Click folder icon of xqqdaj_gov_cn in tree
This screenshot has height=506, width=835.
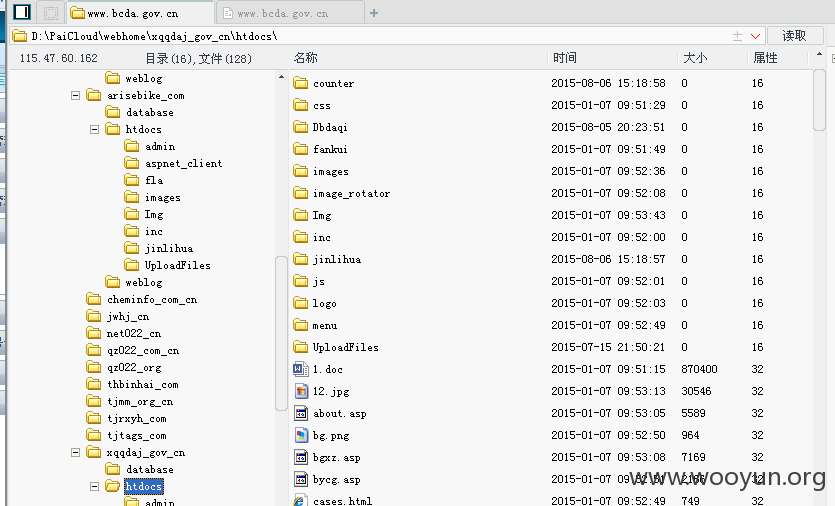[x=94, y=452]
